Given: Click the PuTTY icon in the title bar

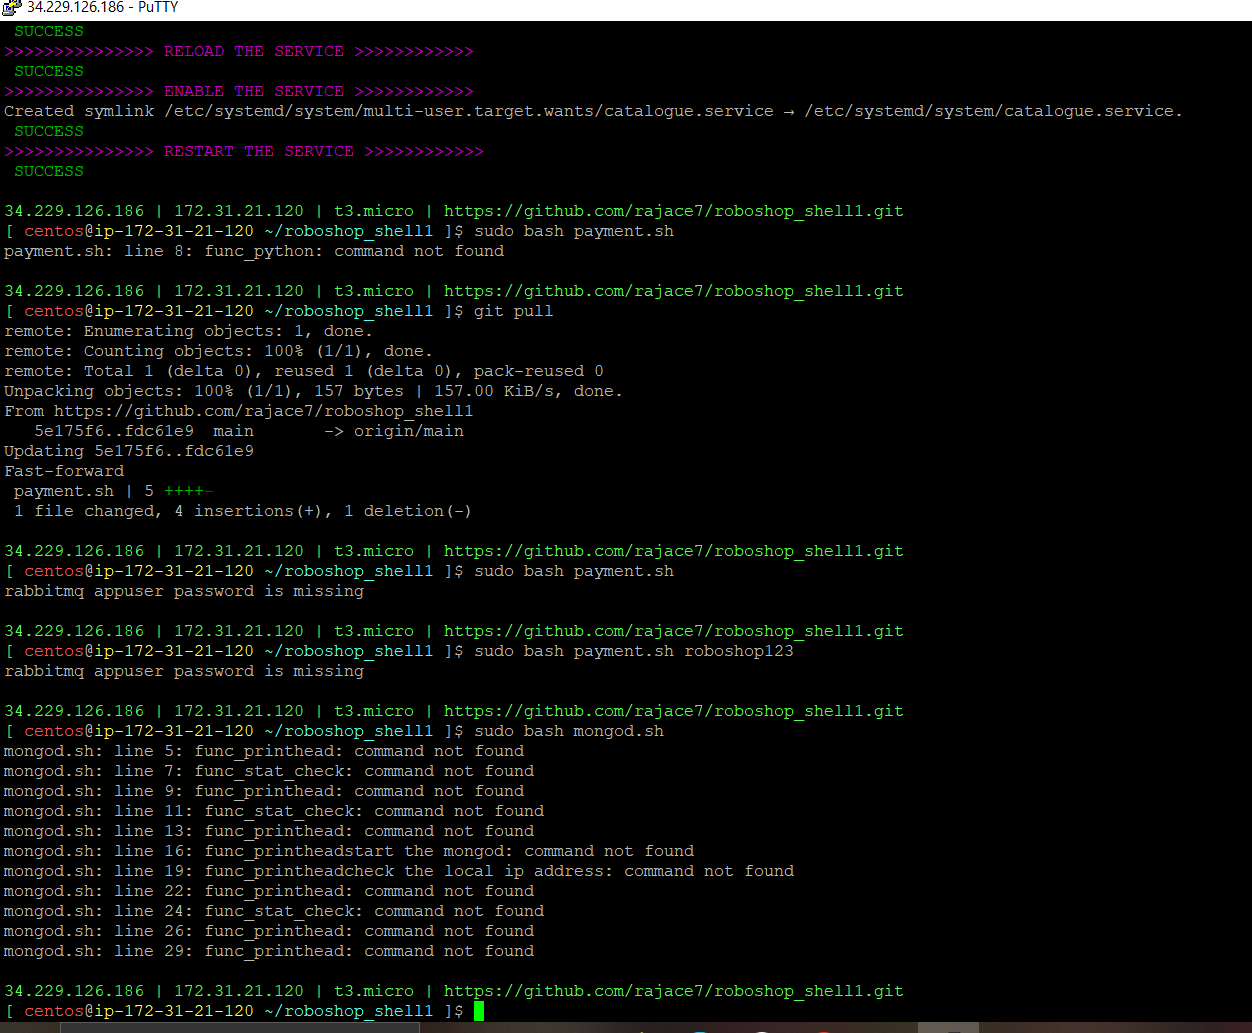Looking at the screenshot, I should click(8, 7).
